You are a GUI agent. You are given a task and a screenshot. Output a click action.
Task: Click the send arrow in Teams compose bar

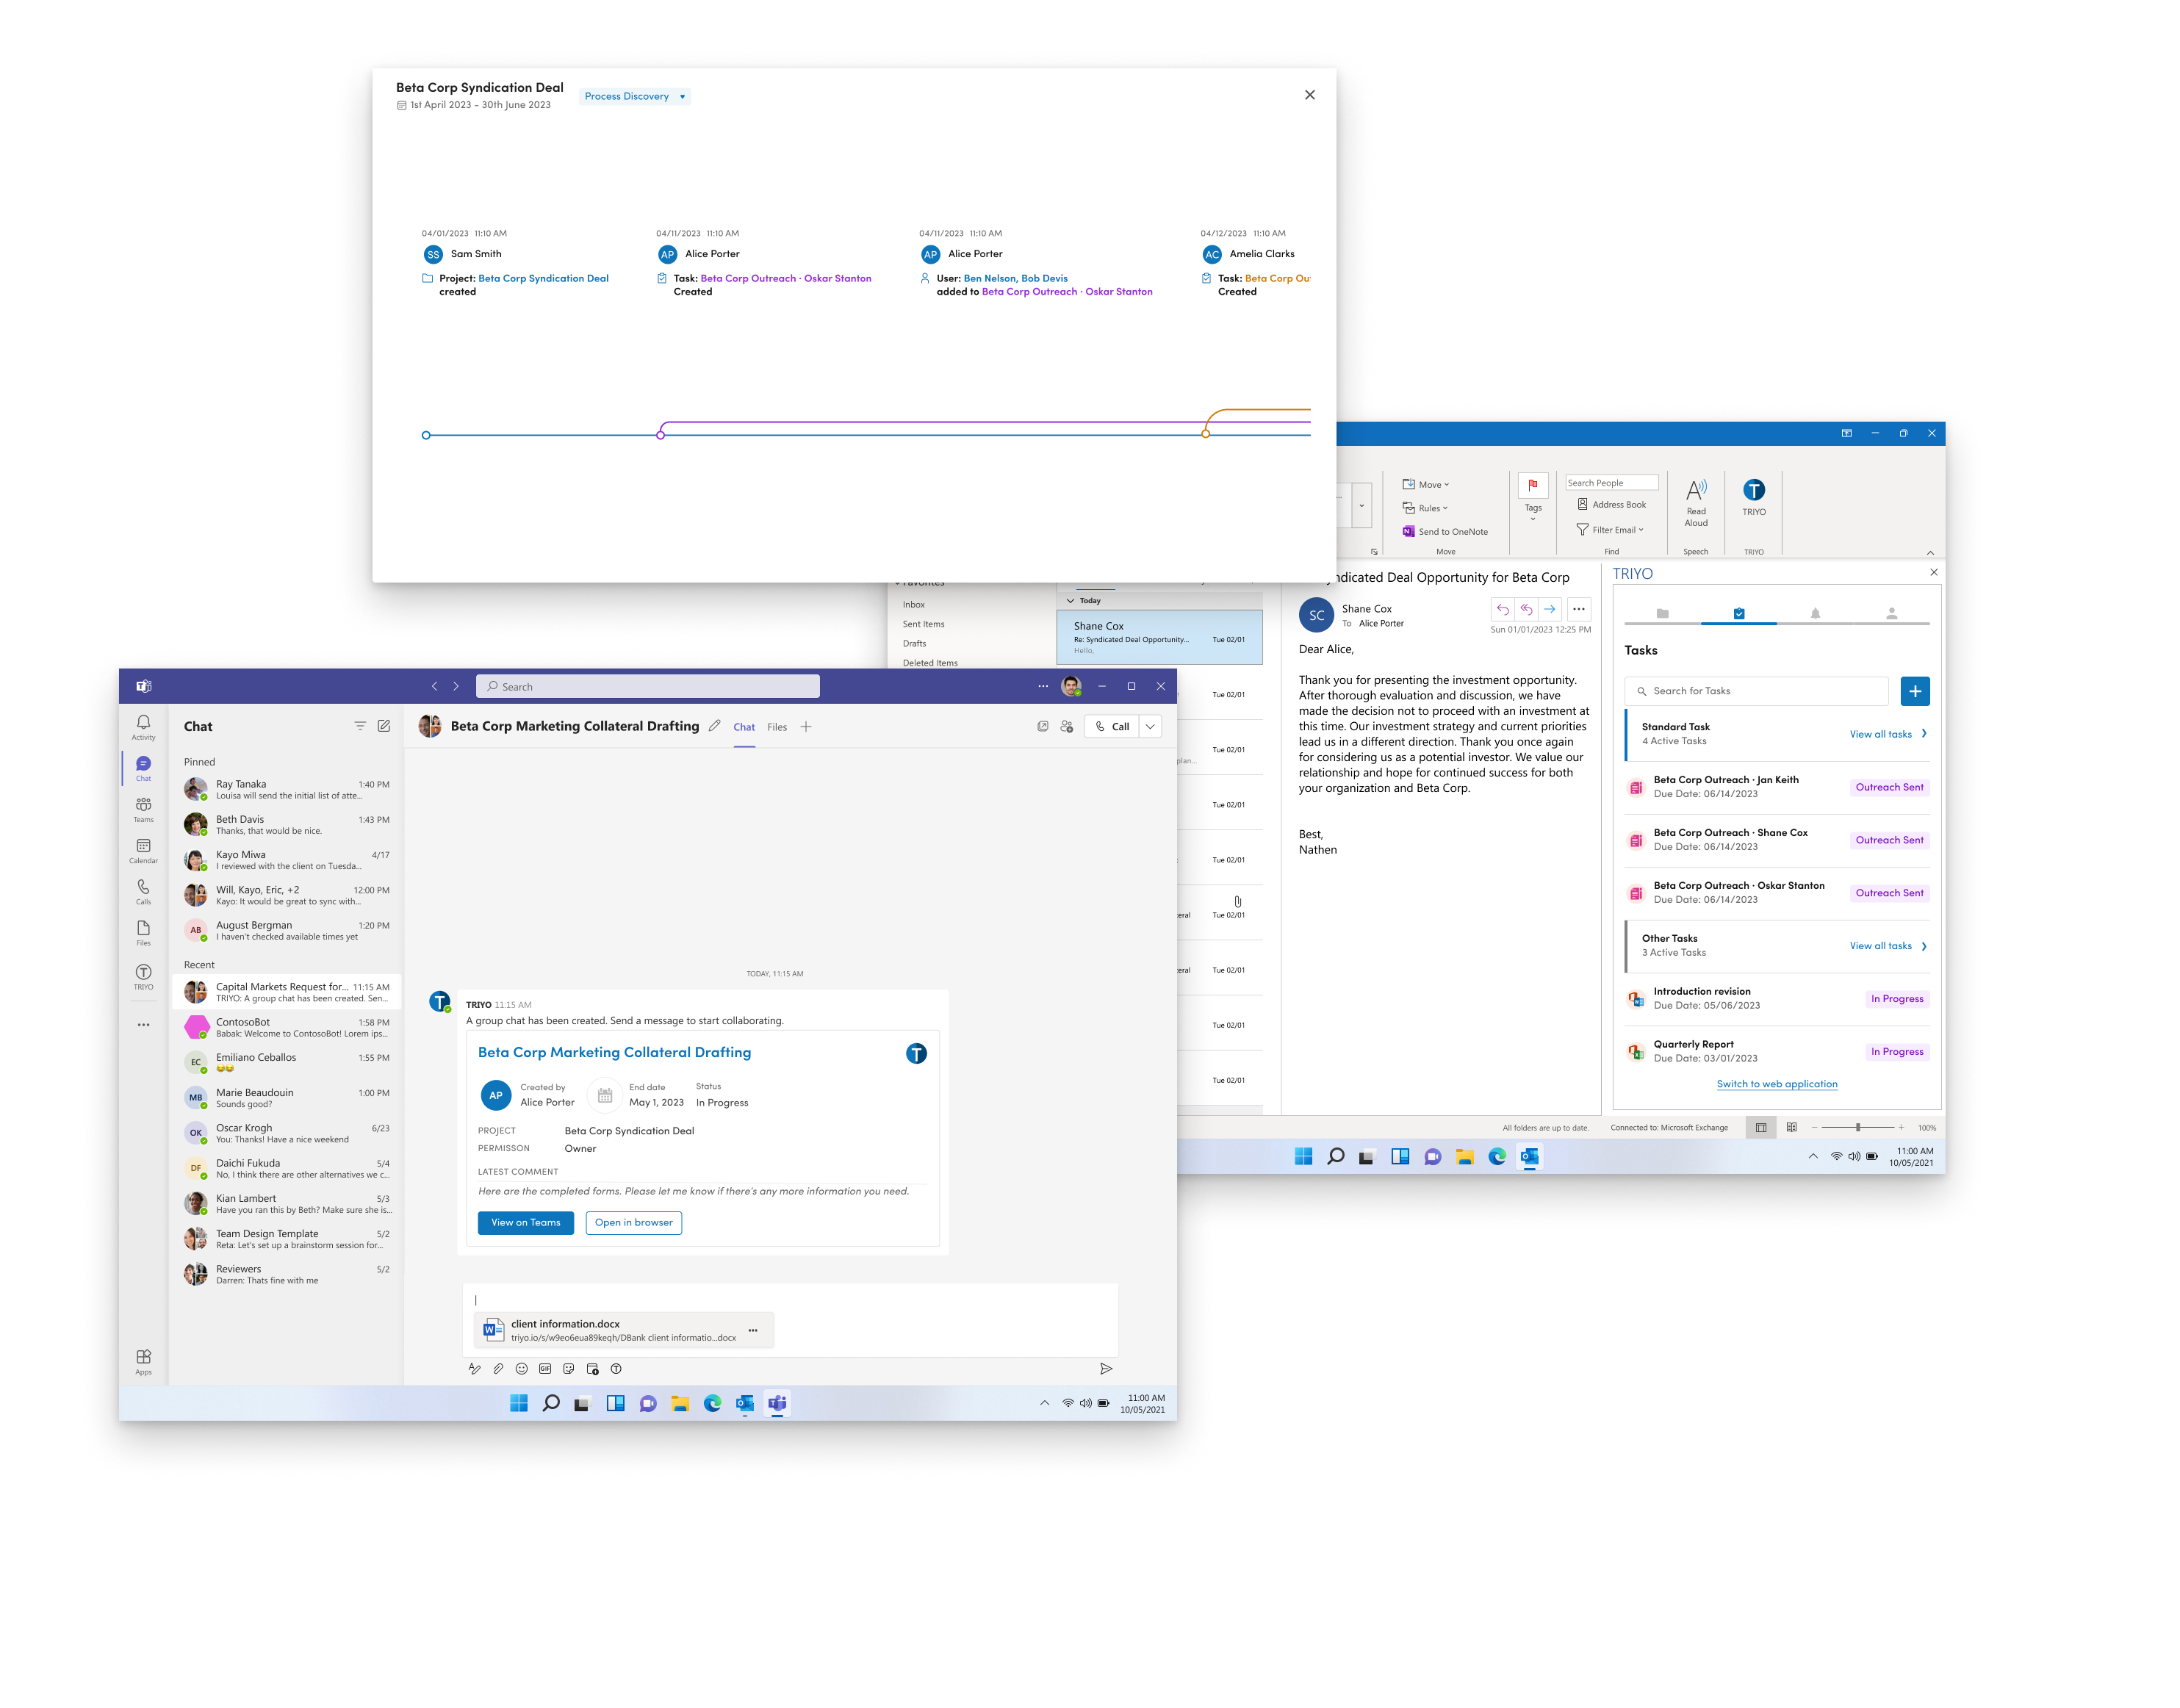(1106, 1368)
